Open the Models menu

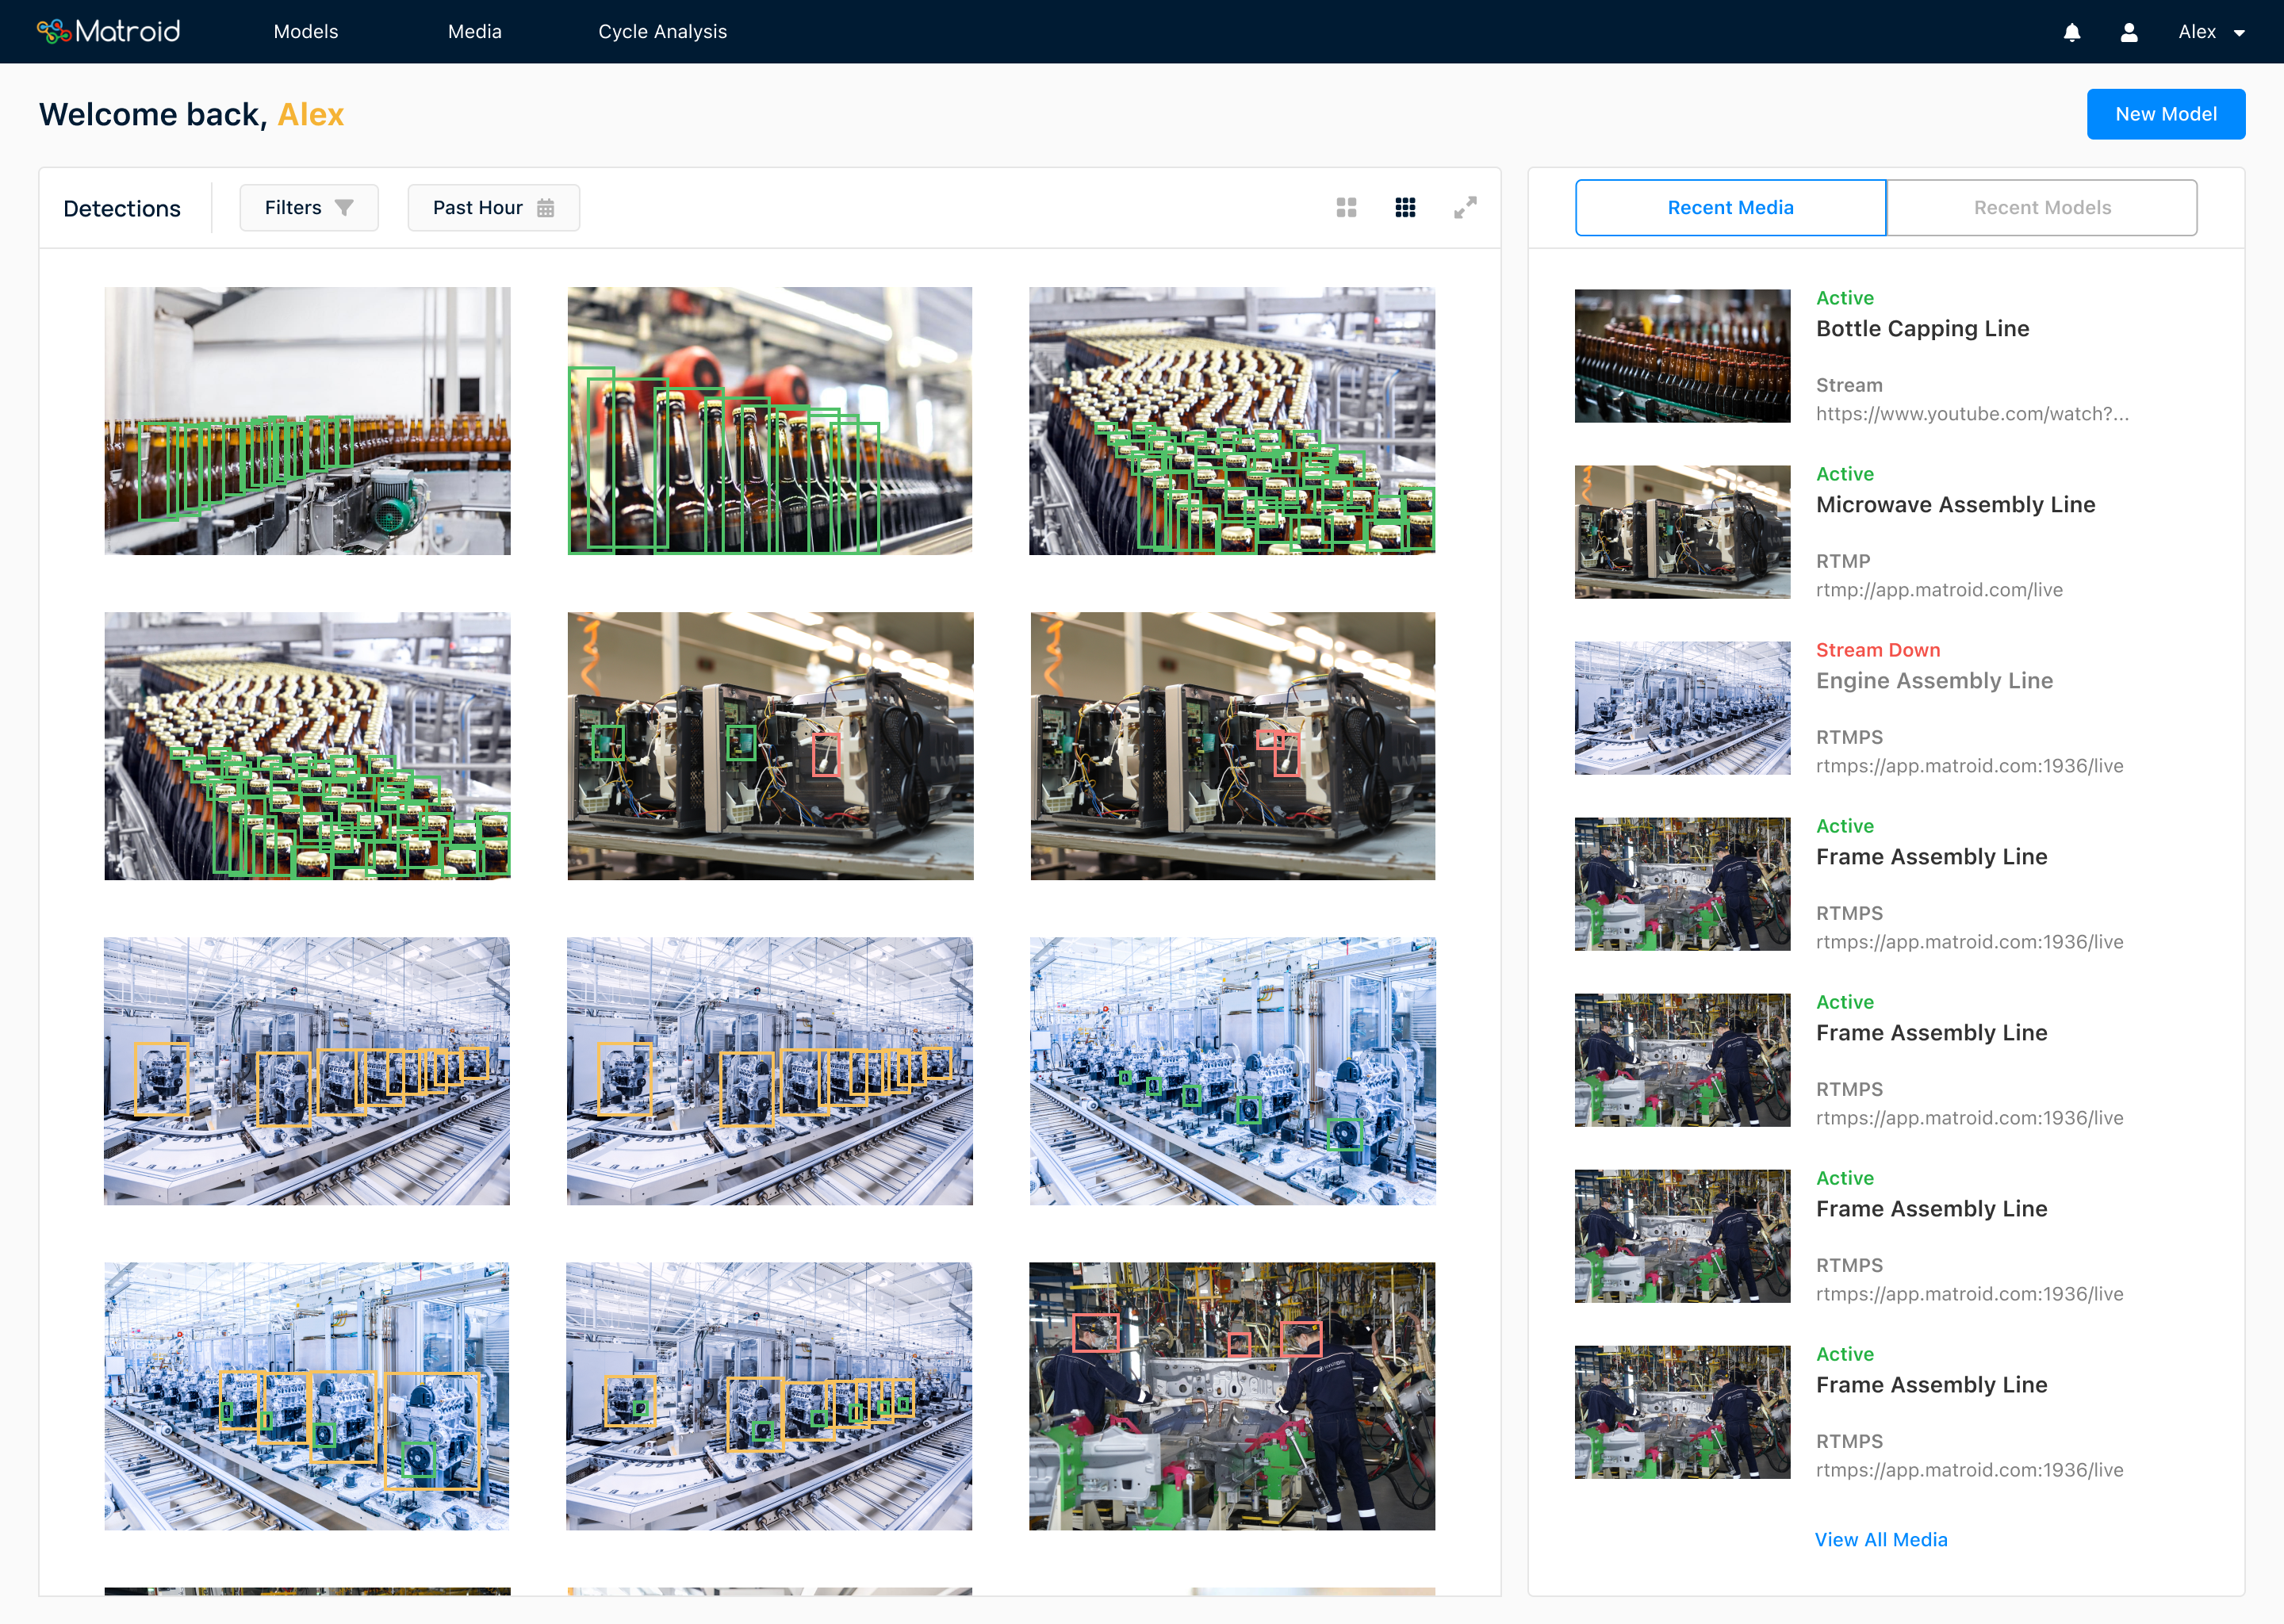tap(306, 31)
